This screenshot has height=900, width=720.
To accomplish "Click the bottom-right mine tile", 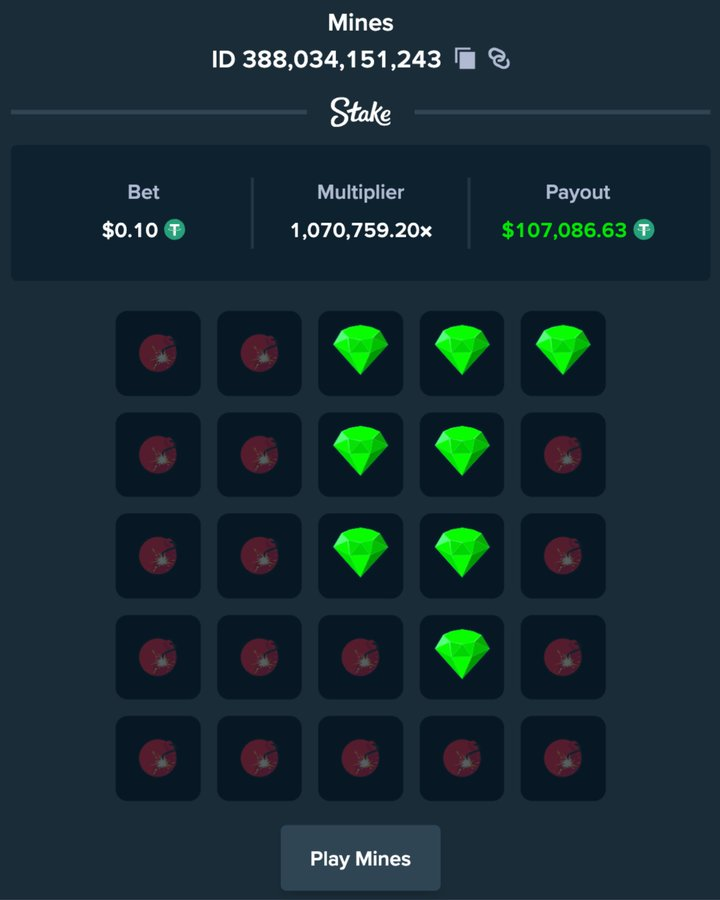I will tap(563, 758).
